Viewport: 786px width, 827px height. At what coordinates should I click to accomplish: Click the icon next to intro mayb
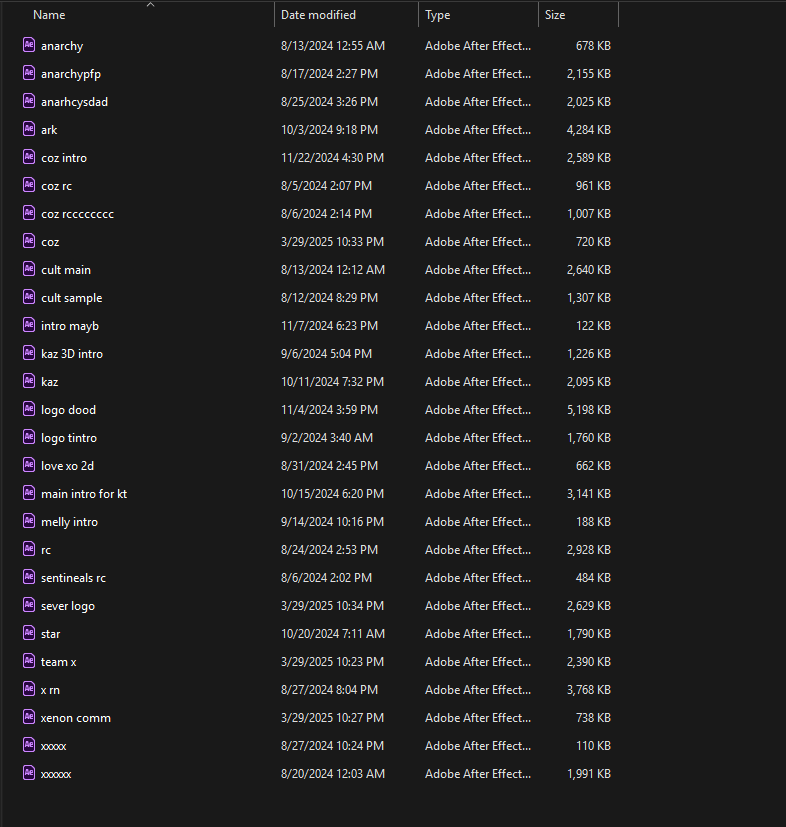pos(29,325)
